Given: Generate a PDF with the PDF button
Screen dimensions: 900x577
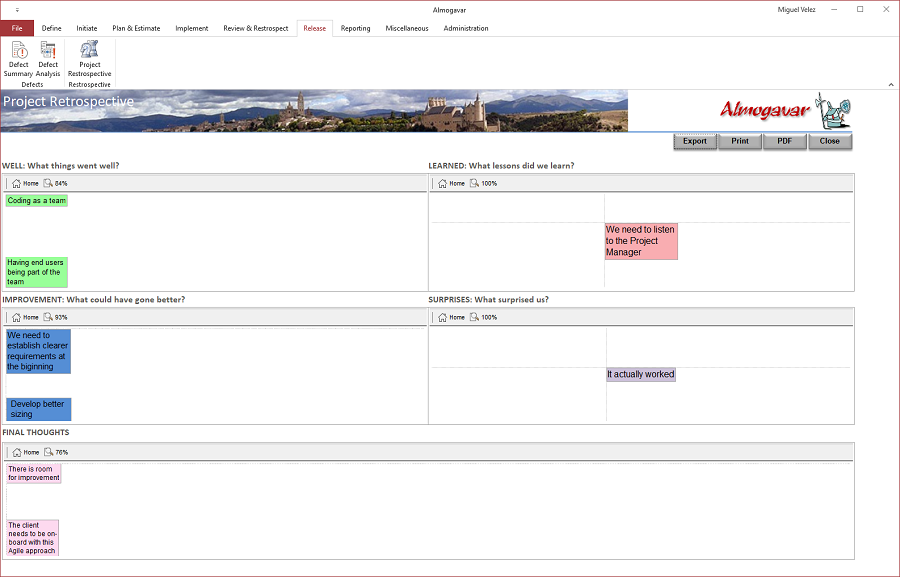Looking at the screenshot, I should point(785,141).
